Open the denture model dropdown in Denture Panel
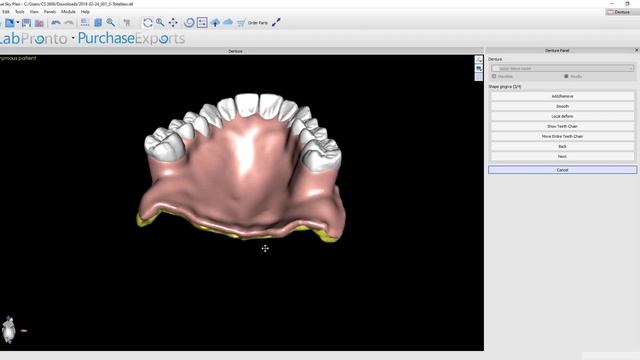The height and width of the screenshot is (360, 640). pos(562,69)
